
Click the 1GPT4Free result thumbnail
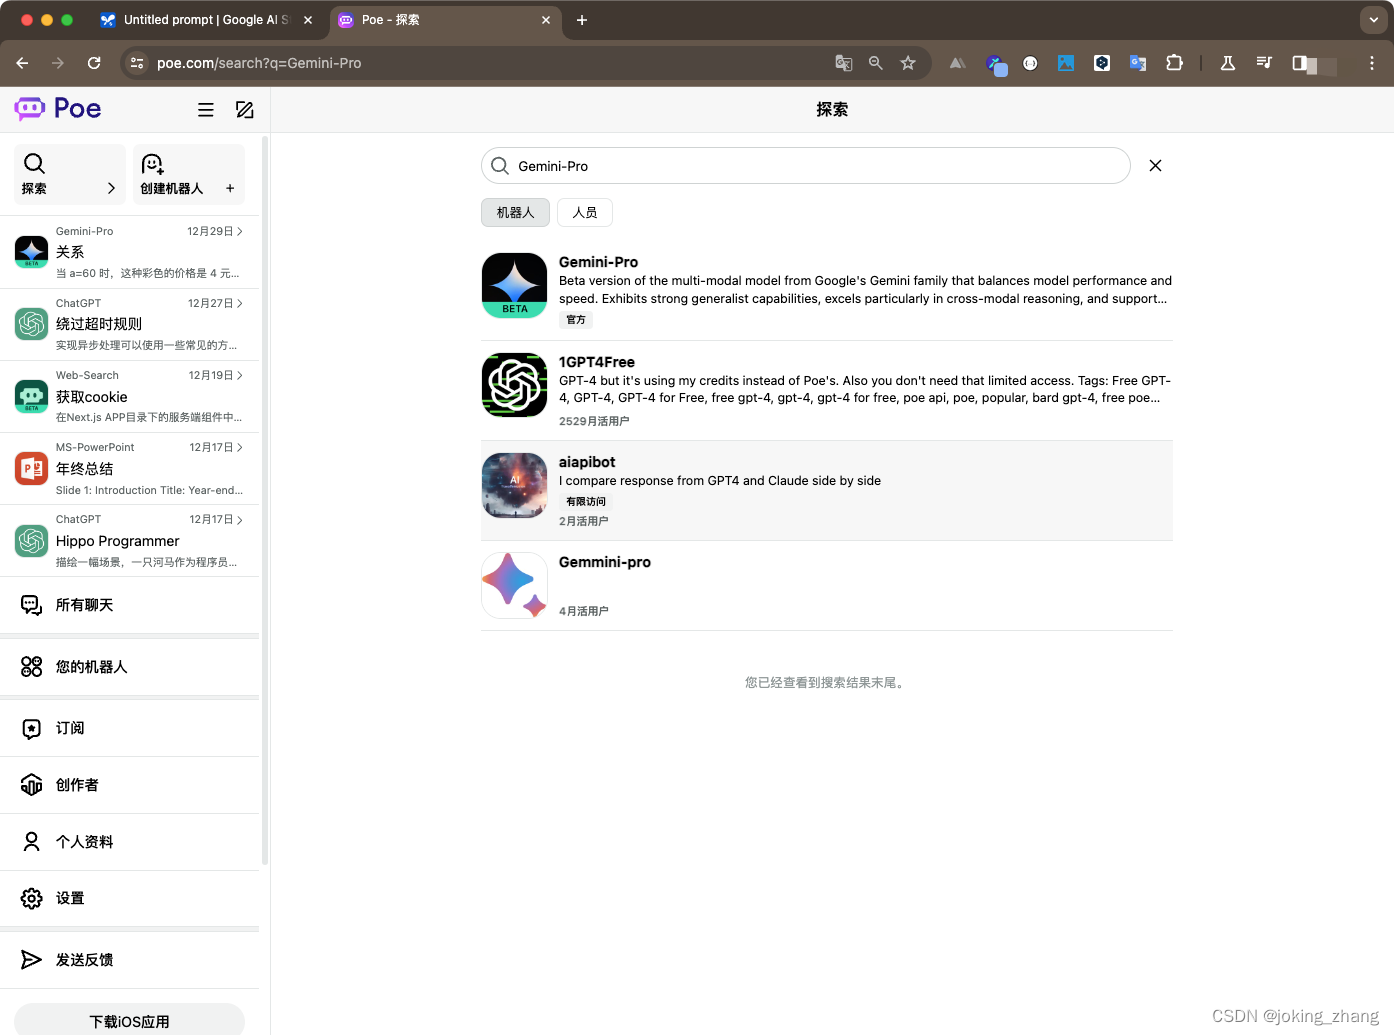[x=514, y=385]
